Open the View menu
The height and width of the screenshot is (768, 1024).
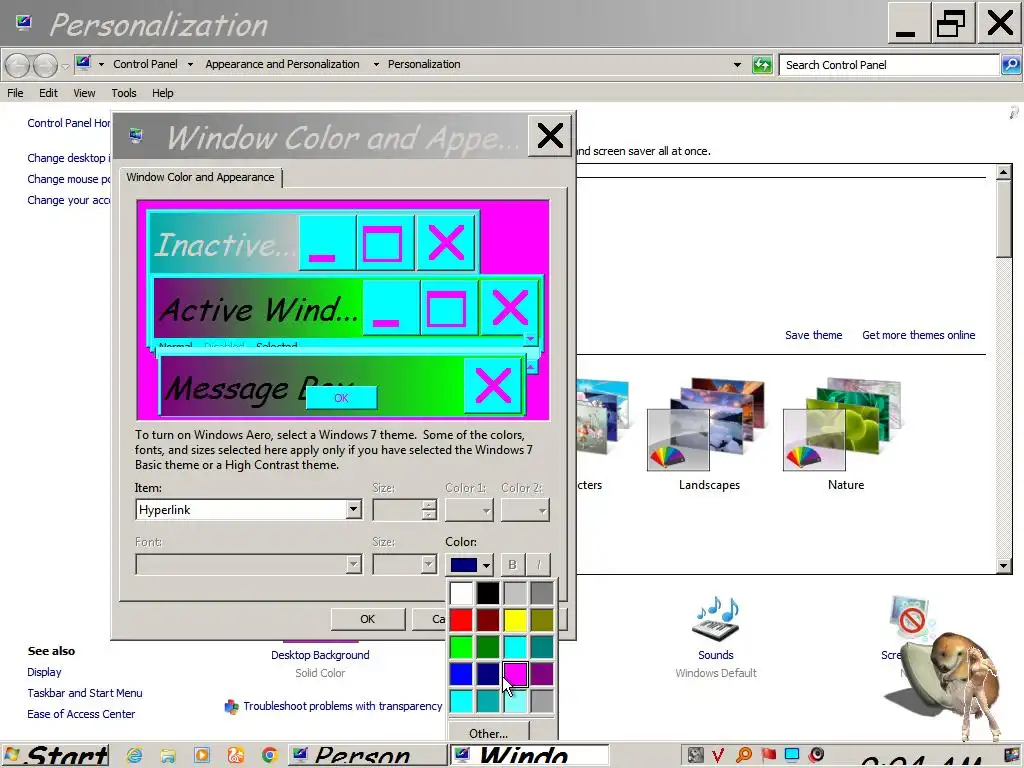[x=84, y=93]
